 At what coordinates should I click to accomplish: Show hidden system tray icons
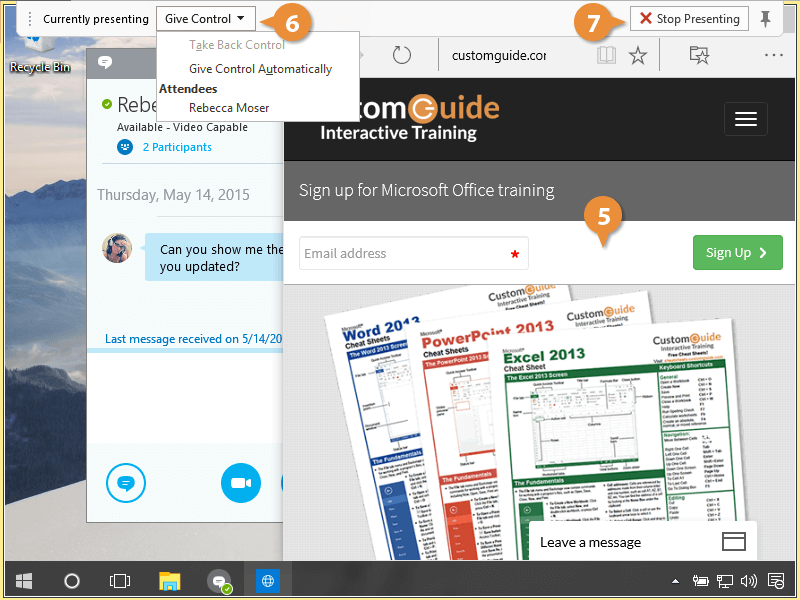click(x=674, y=581)
